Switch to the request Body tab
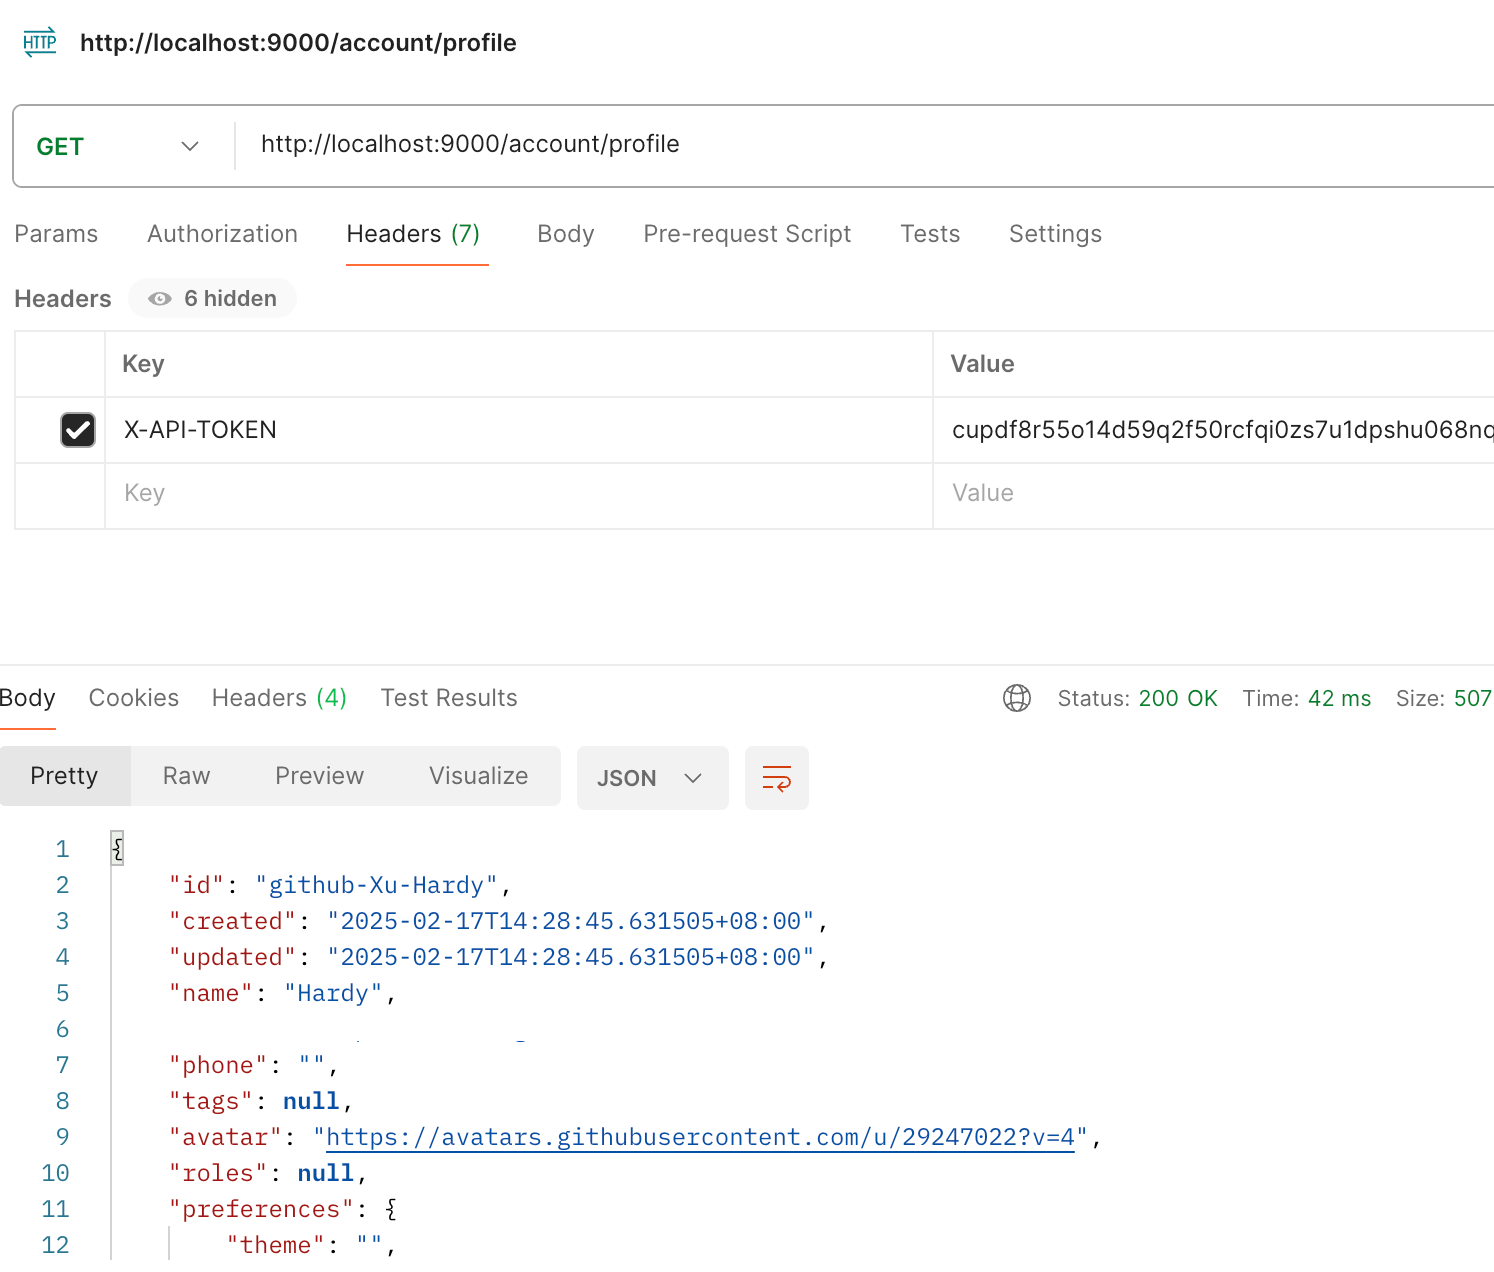This screenshot has width=1494, height=1272. click(x=566, y=234)
